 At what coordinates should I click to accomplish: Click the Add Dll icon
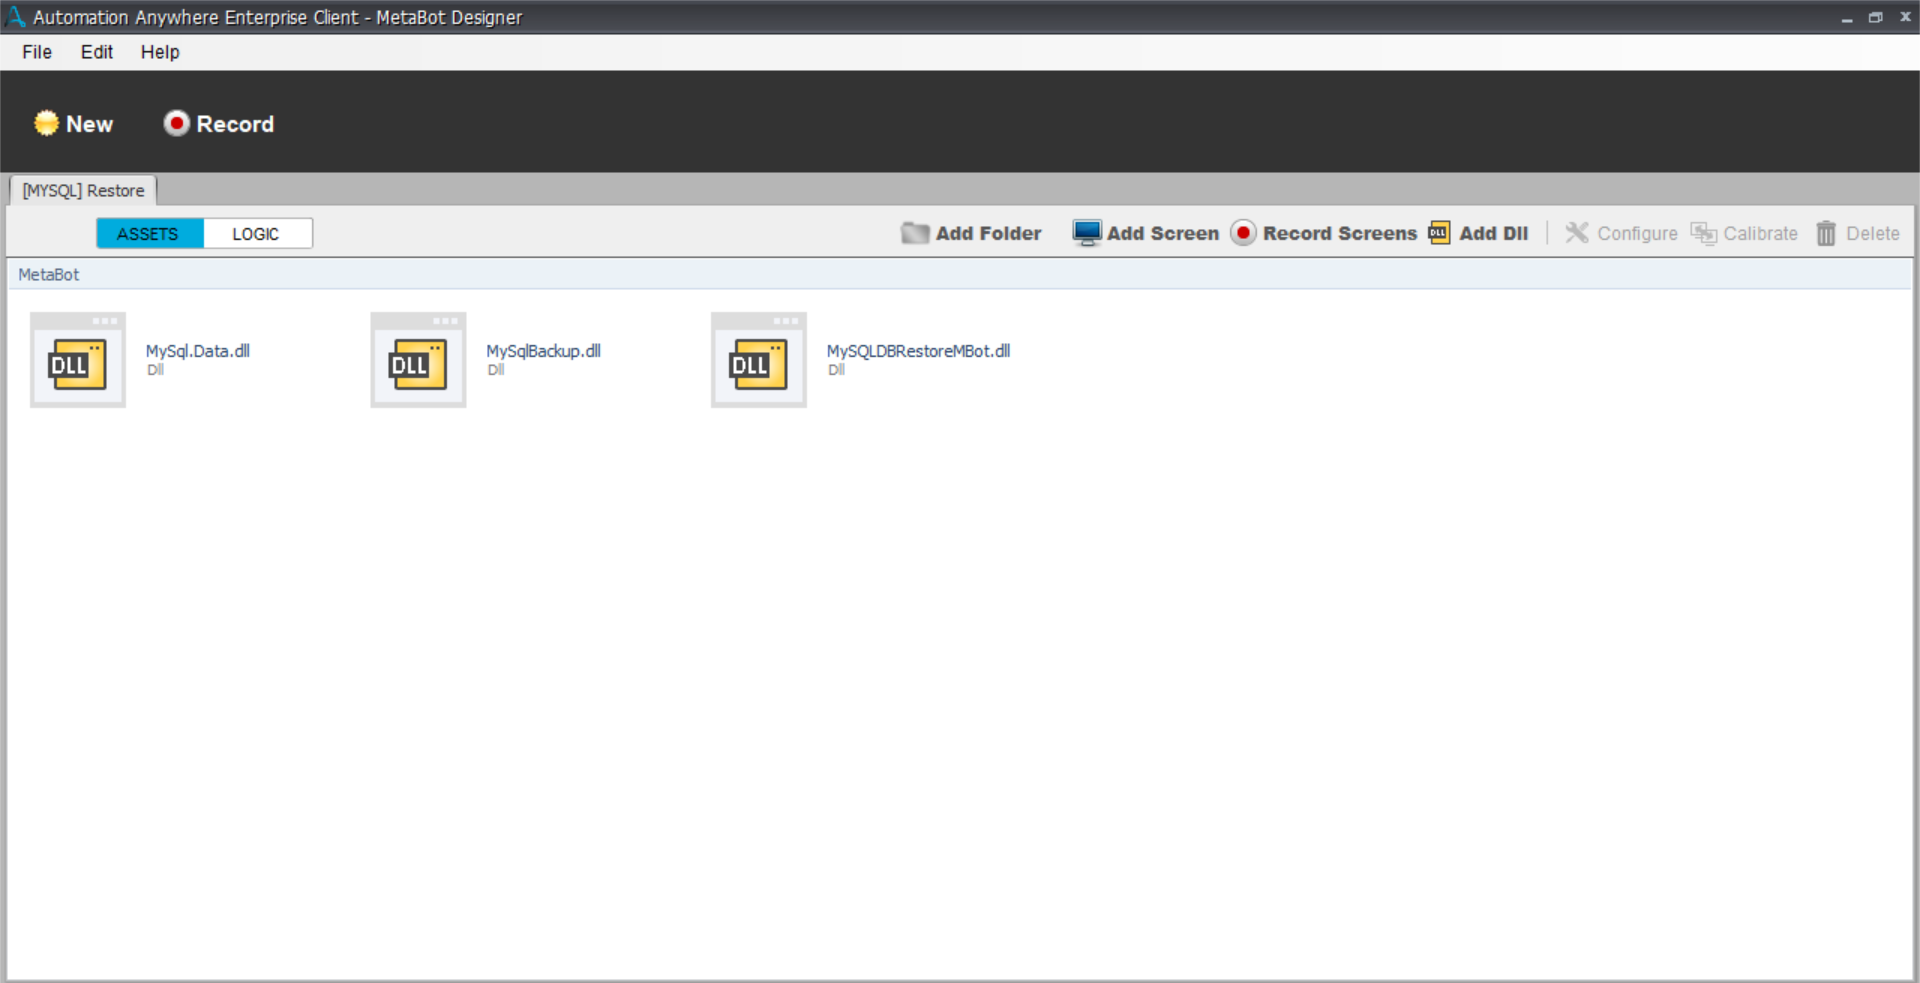pyautogui.click(x=1439, y=233)
